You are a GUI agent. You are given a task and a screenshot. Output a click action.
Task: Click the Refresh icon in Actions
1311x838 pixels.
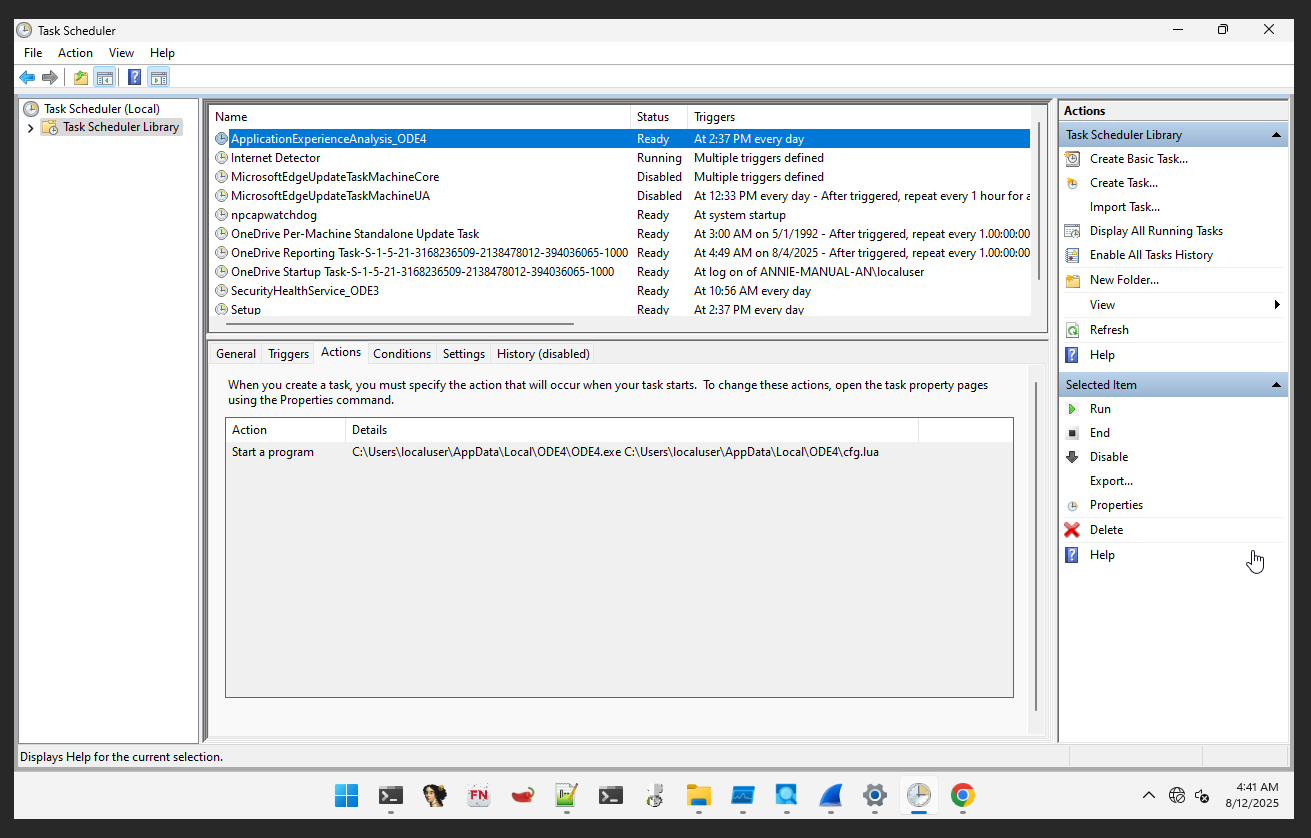(1072, 330)
